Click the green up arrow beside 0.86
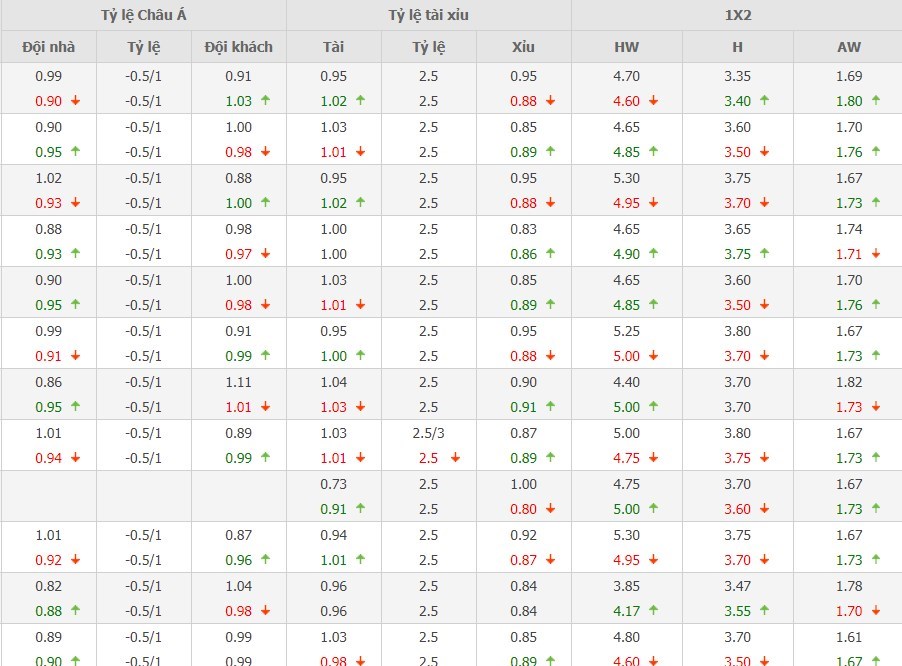The height and width of the screenshot is (666, 902). (551, 254)
